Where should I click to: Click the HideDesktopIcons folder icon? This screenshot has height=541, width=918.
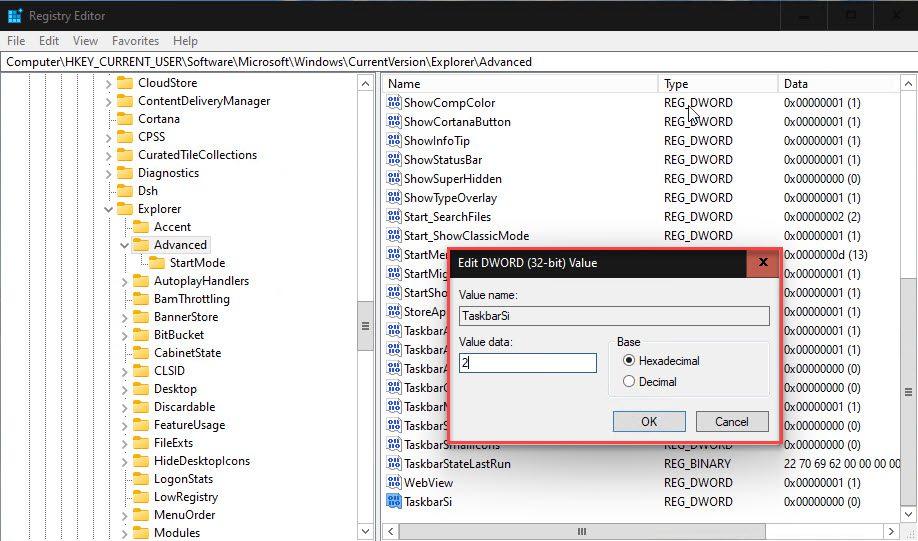(x=141, y=461)
